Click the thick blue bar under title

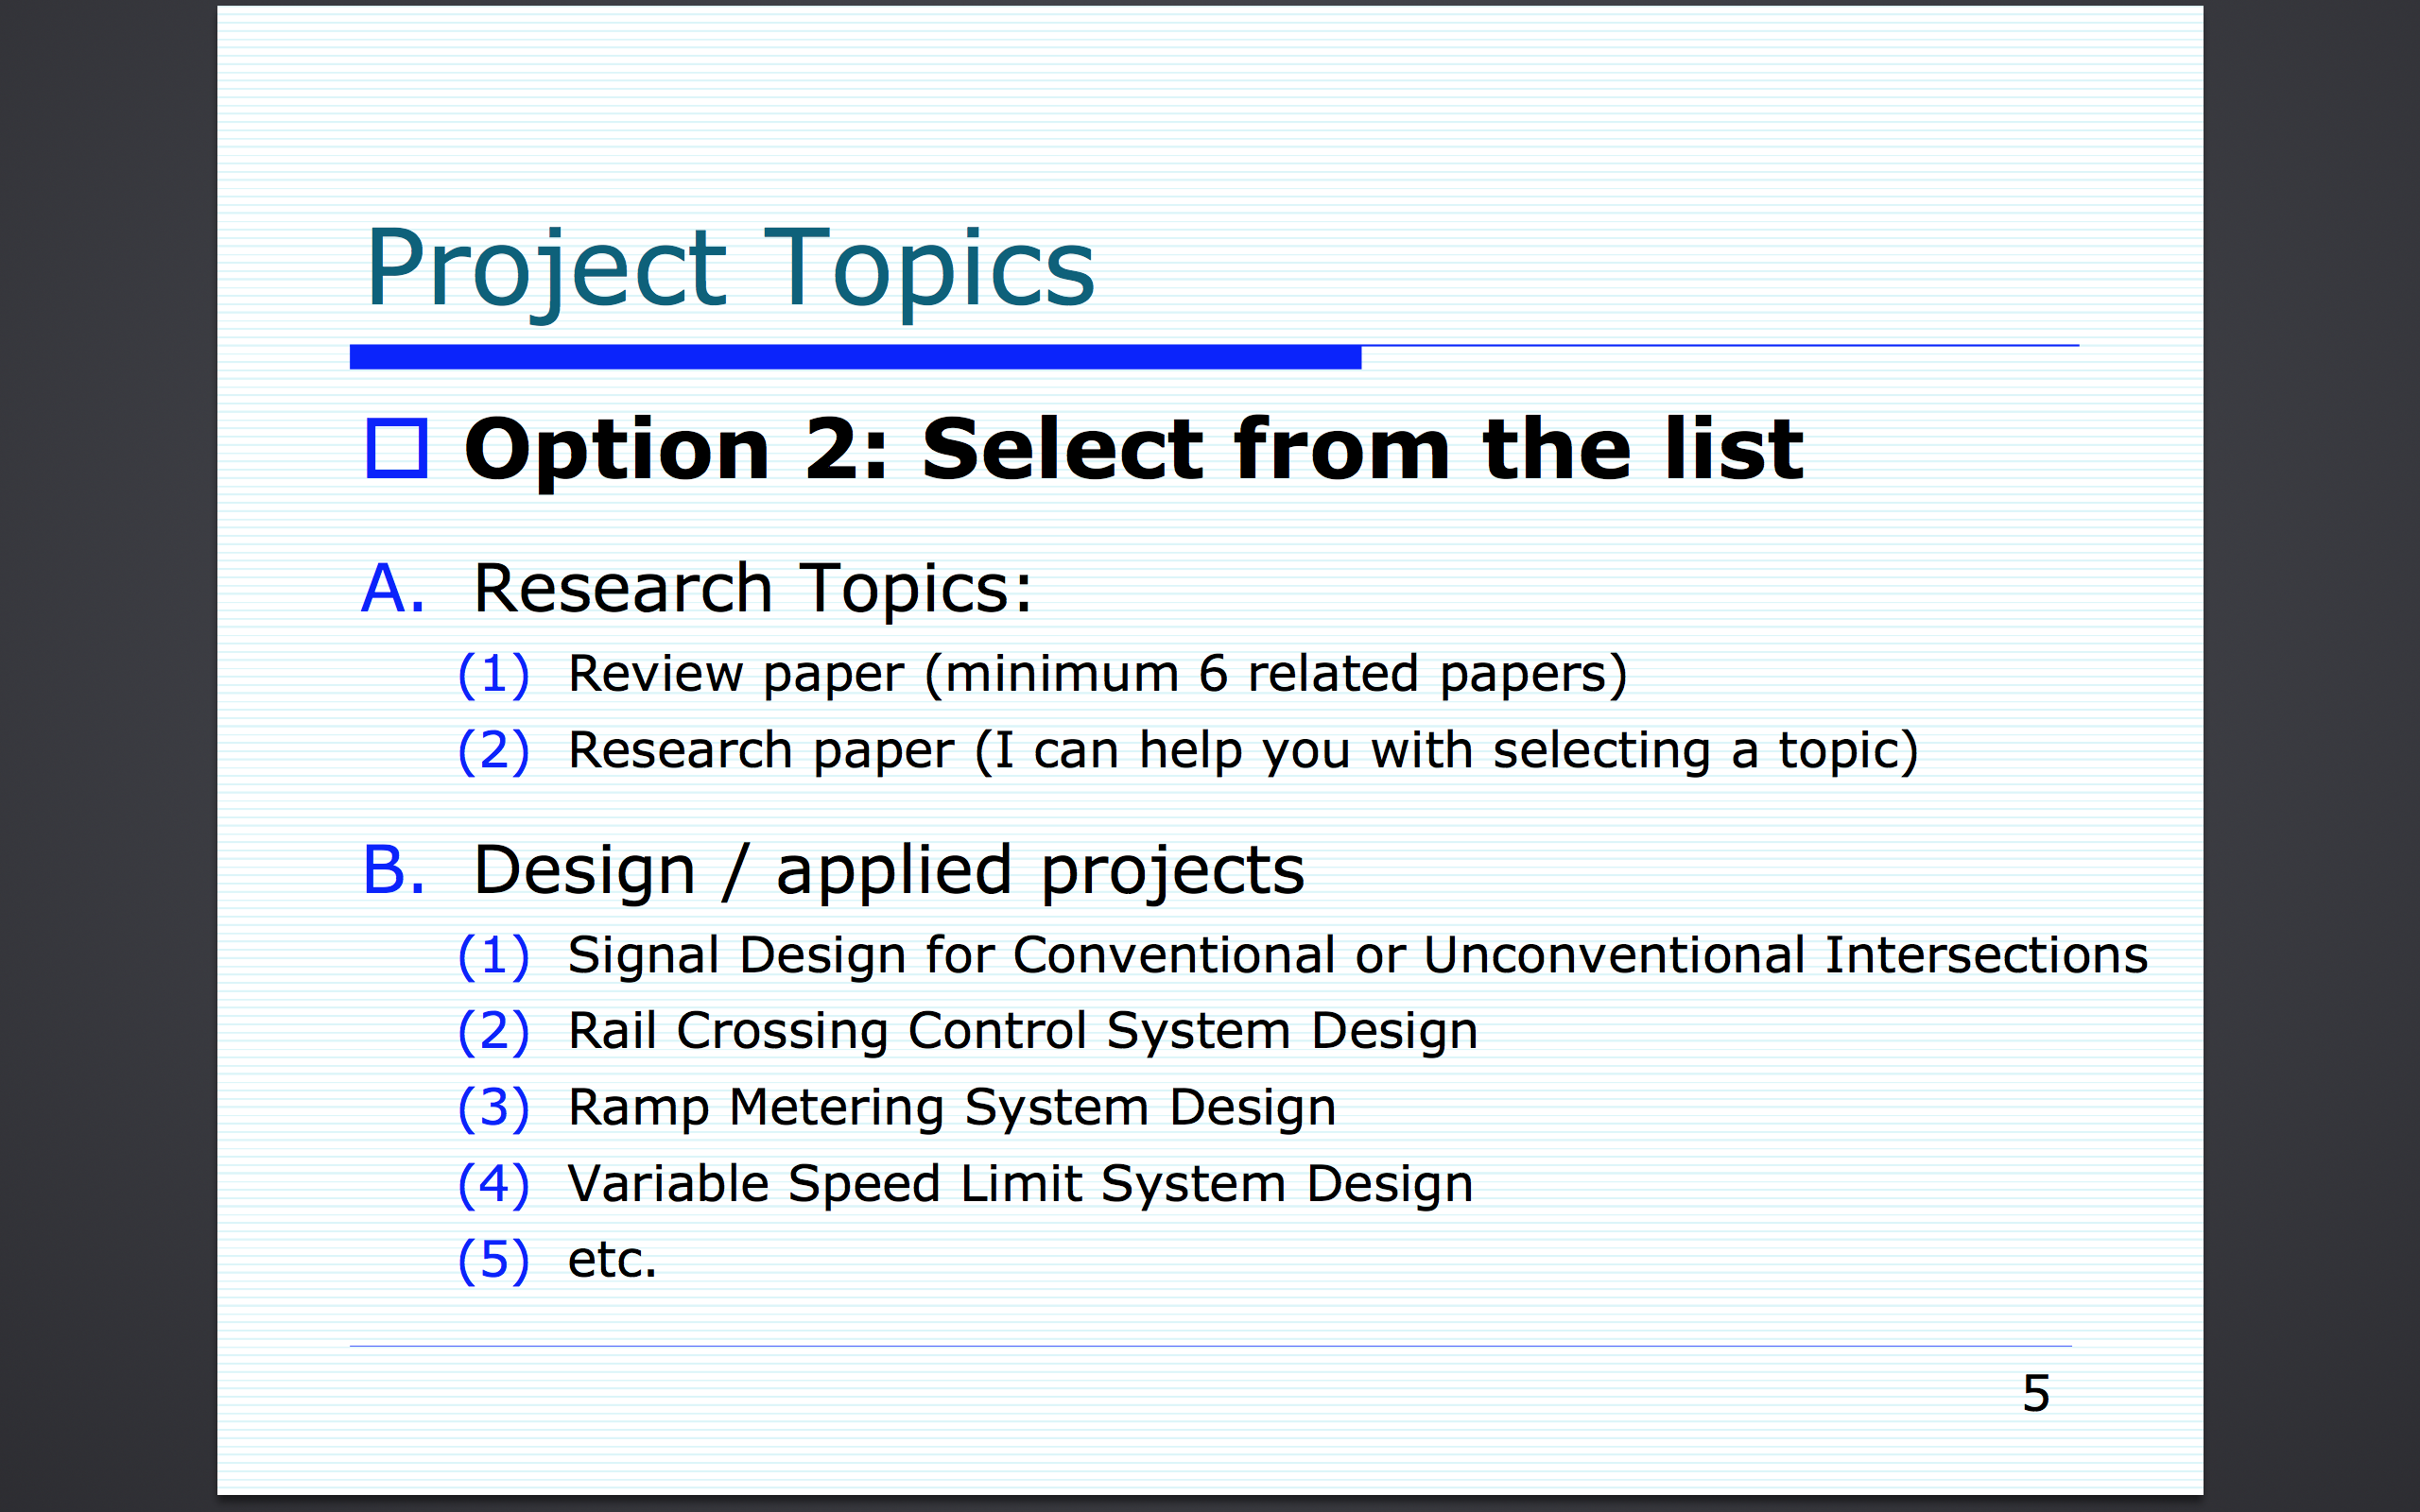855,357
